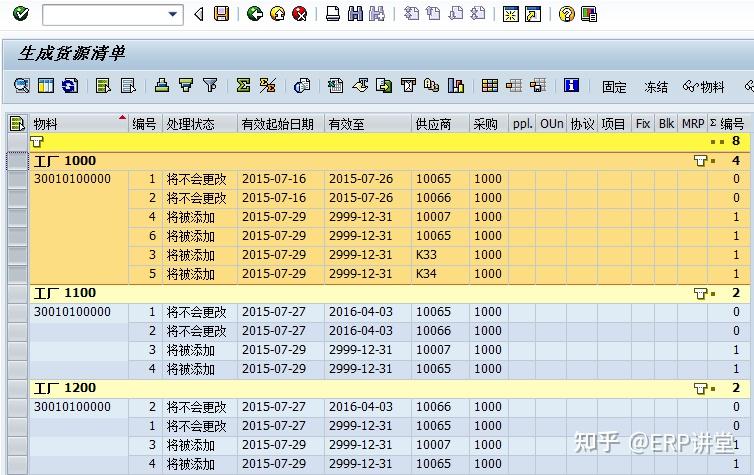Click the green Enter checkmark icon
Image resolution: width=754 pixels, height=475 pixels.
[21, 13]
